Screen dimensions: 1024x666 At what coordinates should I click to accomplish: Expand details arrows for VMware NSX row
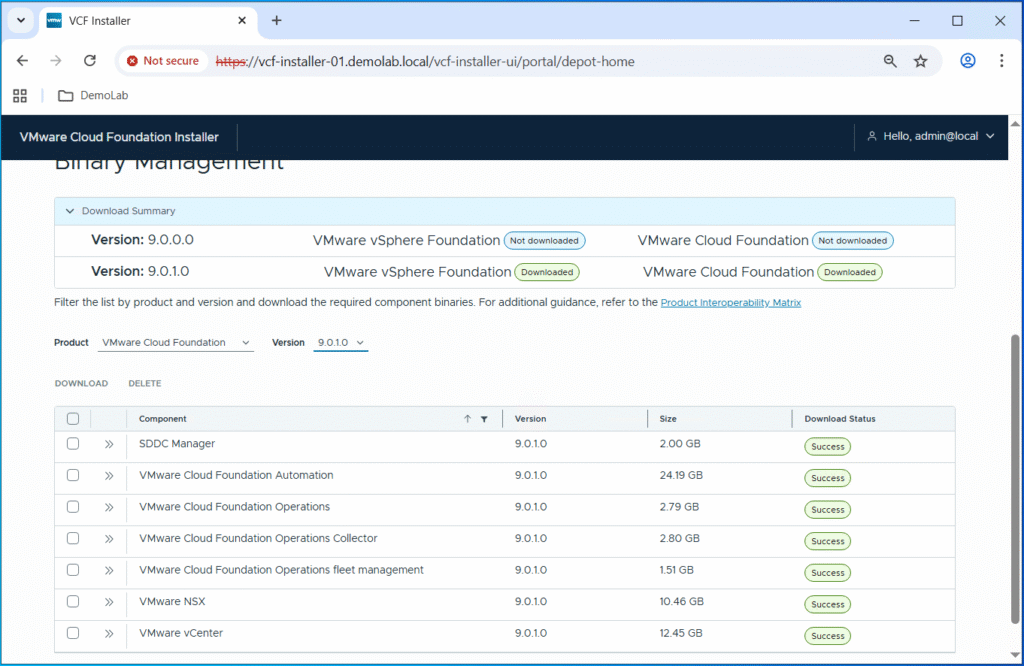click(x=109, y=602)
